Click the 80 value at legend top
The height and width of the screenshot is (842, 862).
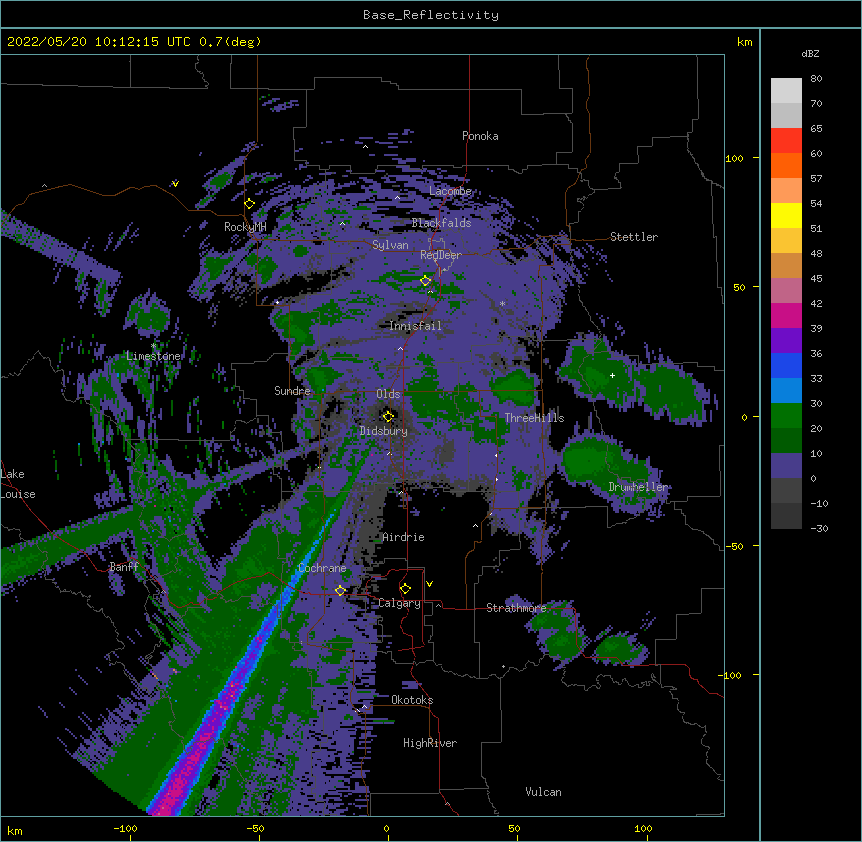click(x=816, y=79)
